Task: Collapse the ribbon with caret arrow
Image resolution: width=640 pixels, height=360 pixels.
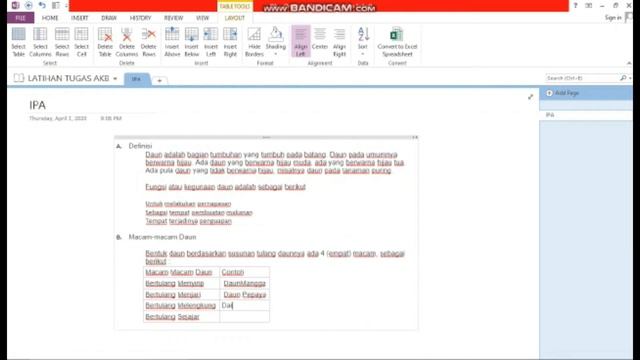Action: 629,63
